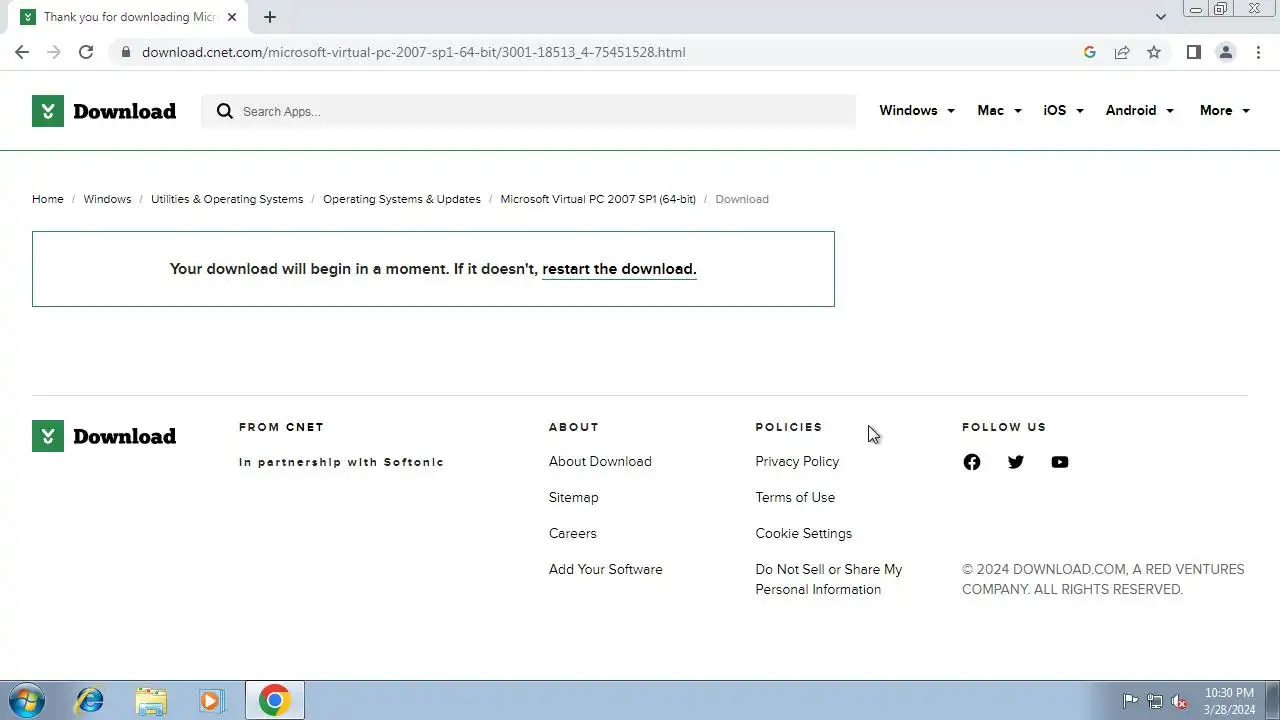The width and height of the screenshot is (1280, 720).
Task: Click the browser Forward arrow
Action: coord(54,52)
